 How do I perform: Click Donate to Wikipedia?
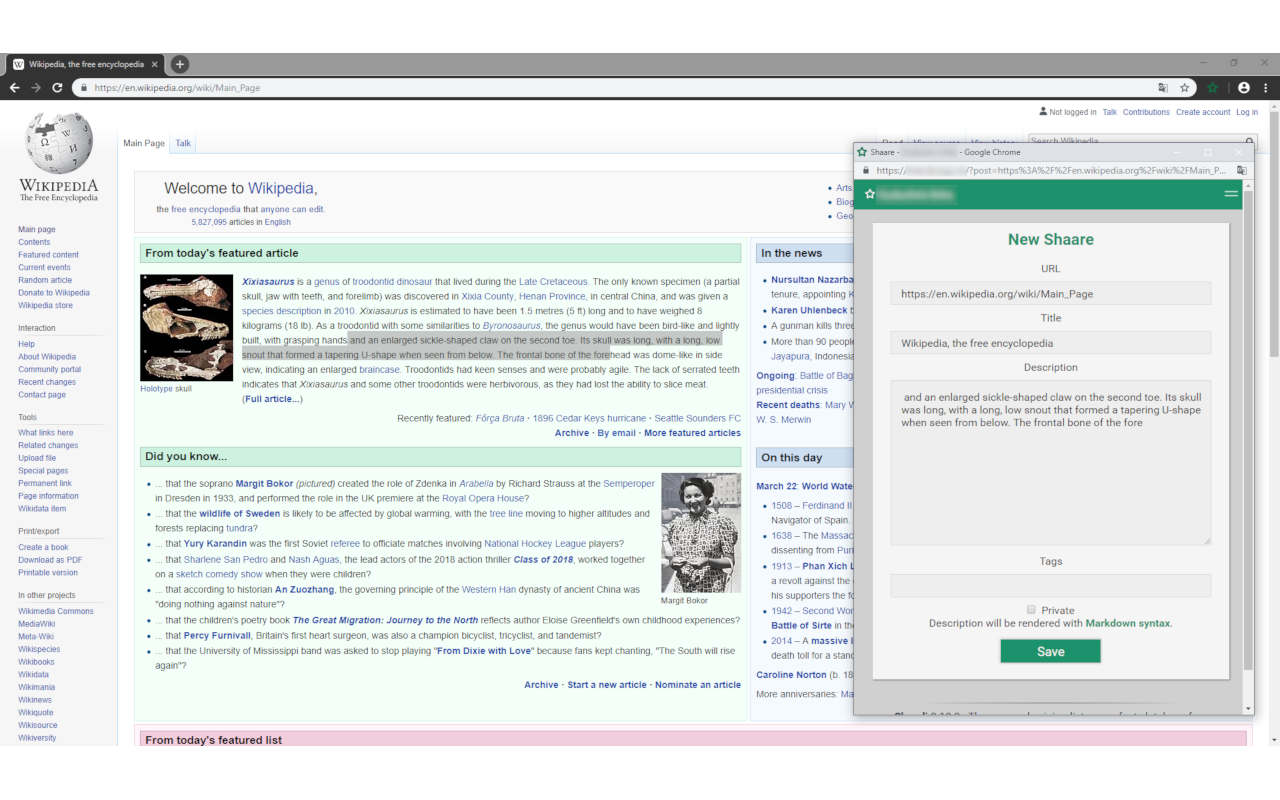54,293
